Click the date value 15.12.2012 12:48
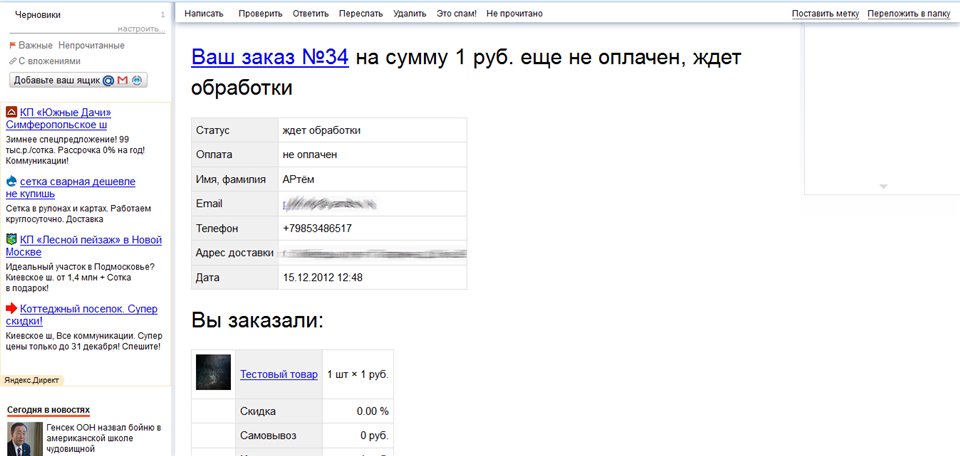Viewport: 960px width, 456px height. 323,277
